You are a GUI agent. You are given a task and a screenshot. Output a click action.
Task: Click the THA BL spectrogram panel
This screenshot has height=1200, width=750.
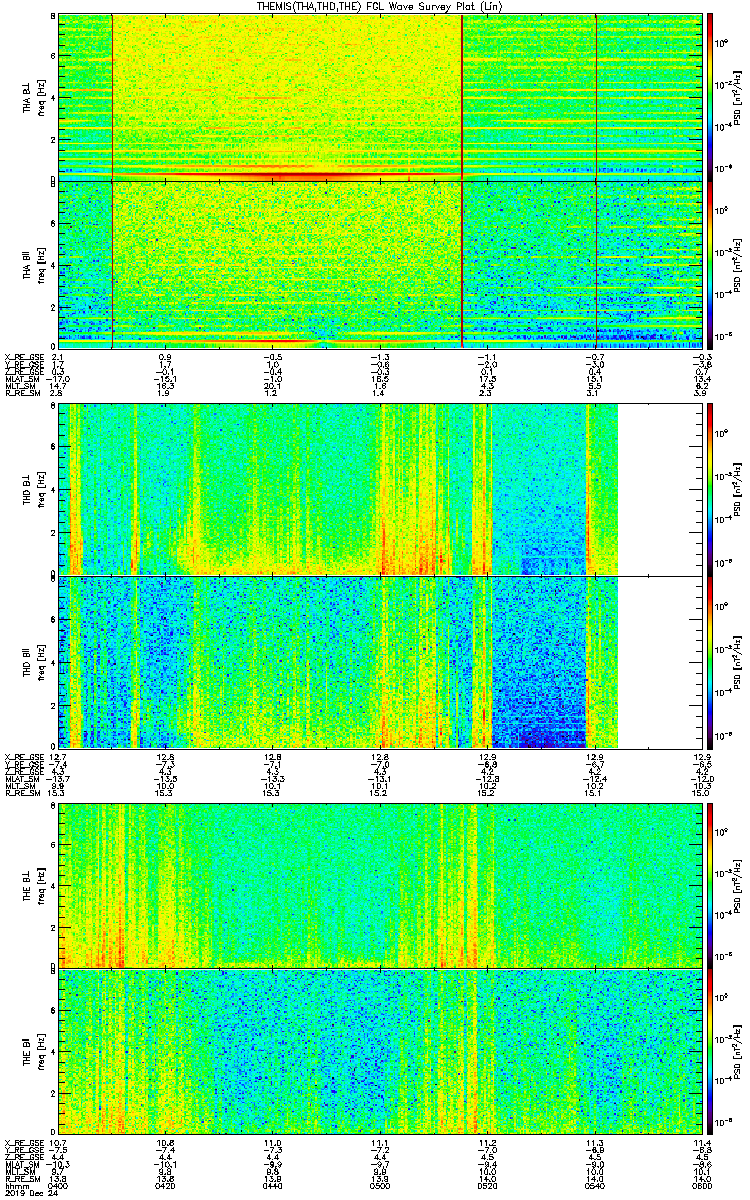(380, 96)
